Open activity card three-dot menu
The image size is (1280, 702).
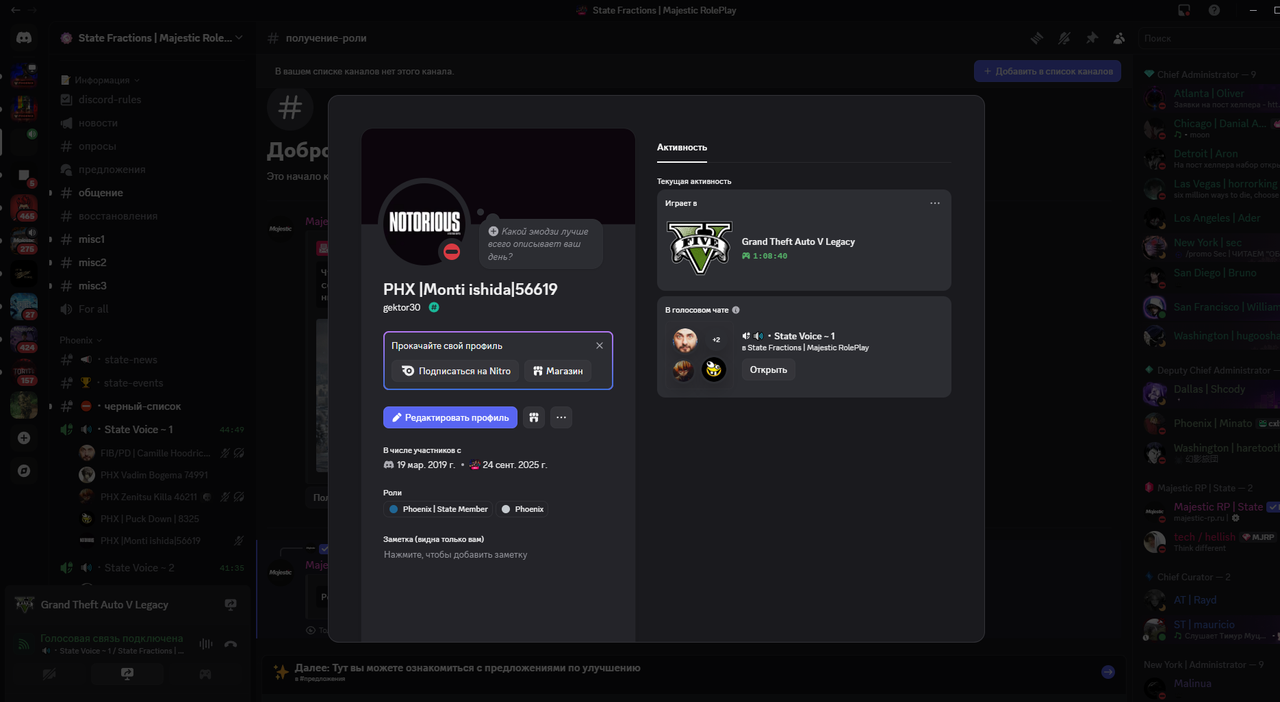(935, 203)
